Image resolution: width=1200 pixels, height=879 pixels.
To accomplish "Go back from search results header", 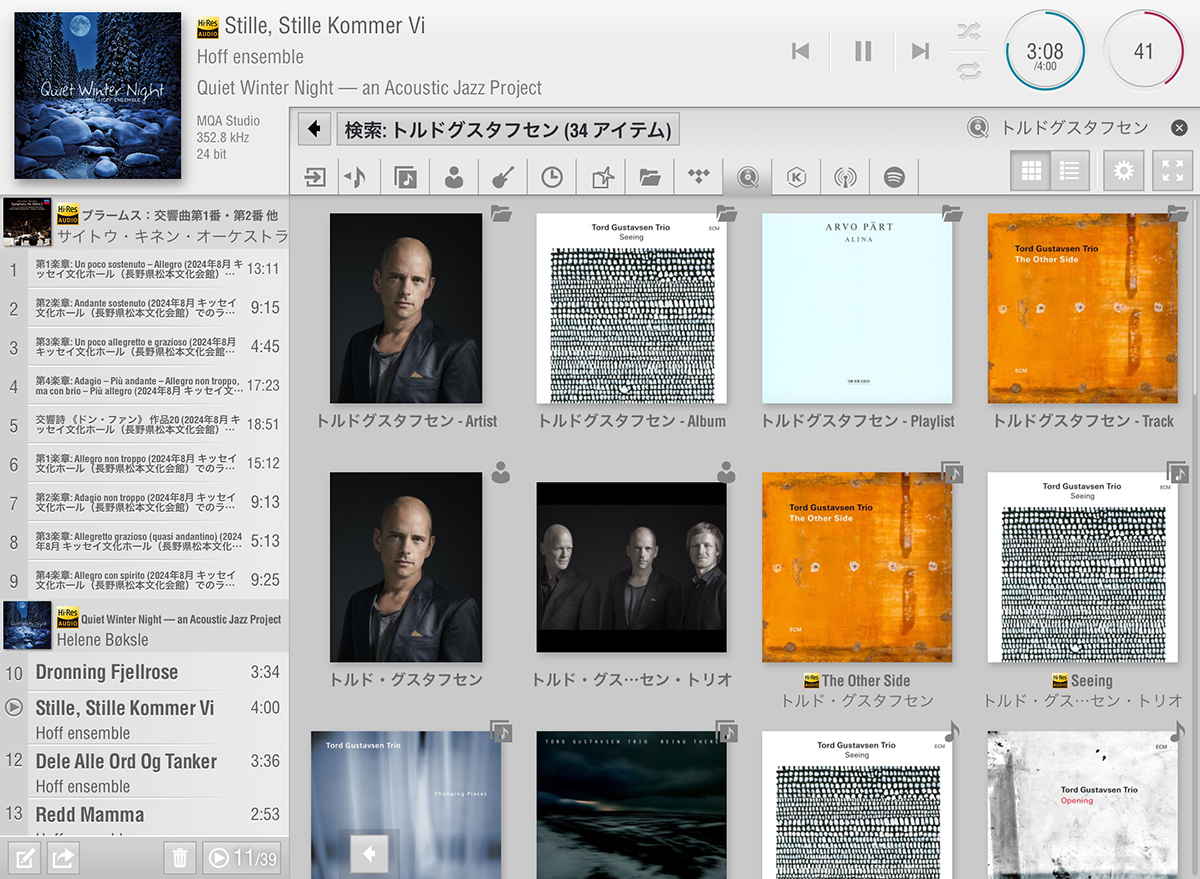I will pyautogui.click(x=316, y=129).
